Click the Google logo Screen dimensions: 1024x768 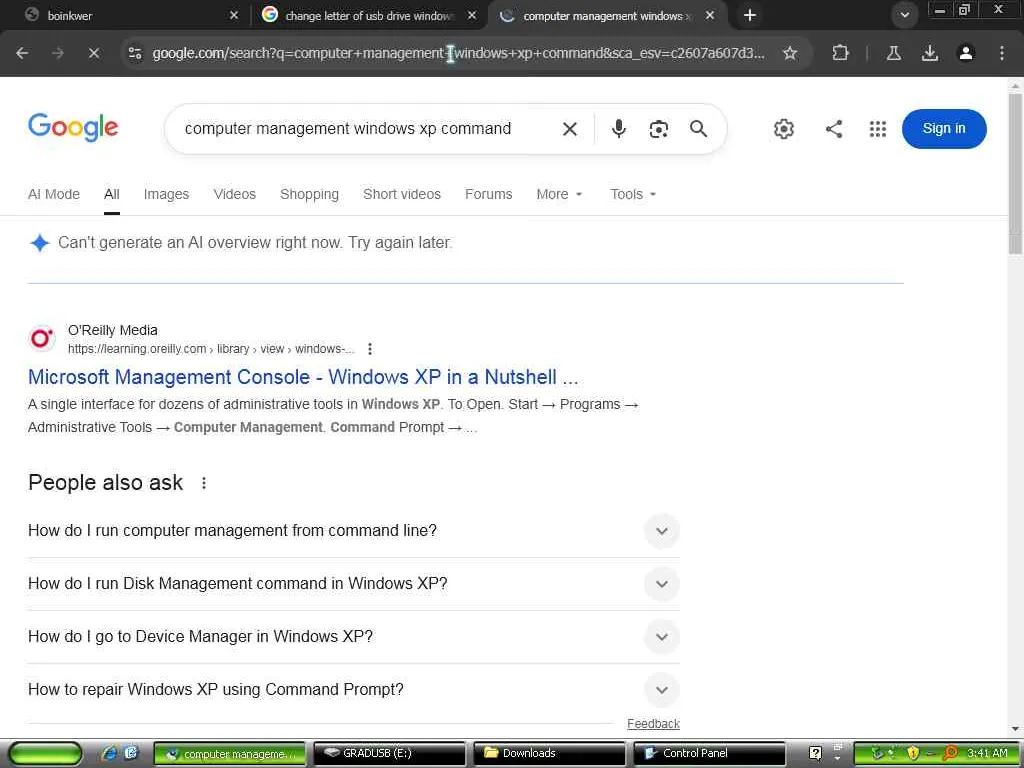[x=73, y=127]
